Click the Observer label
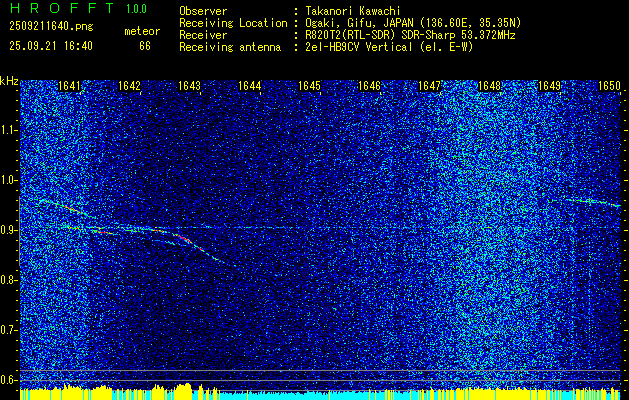Screen dimensions: 629x400 tap(203, 11)
